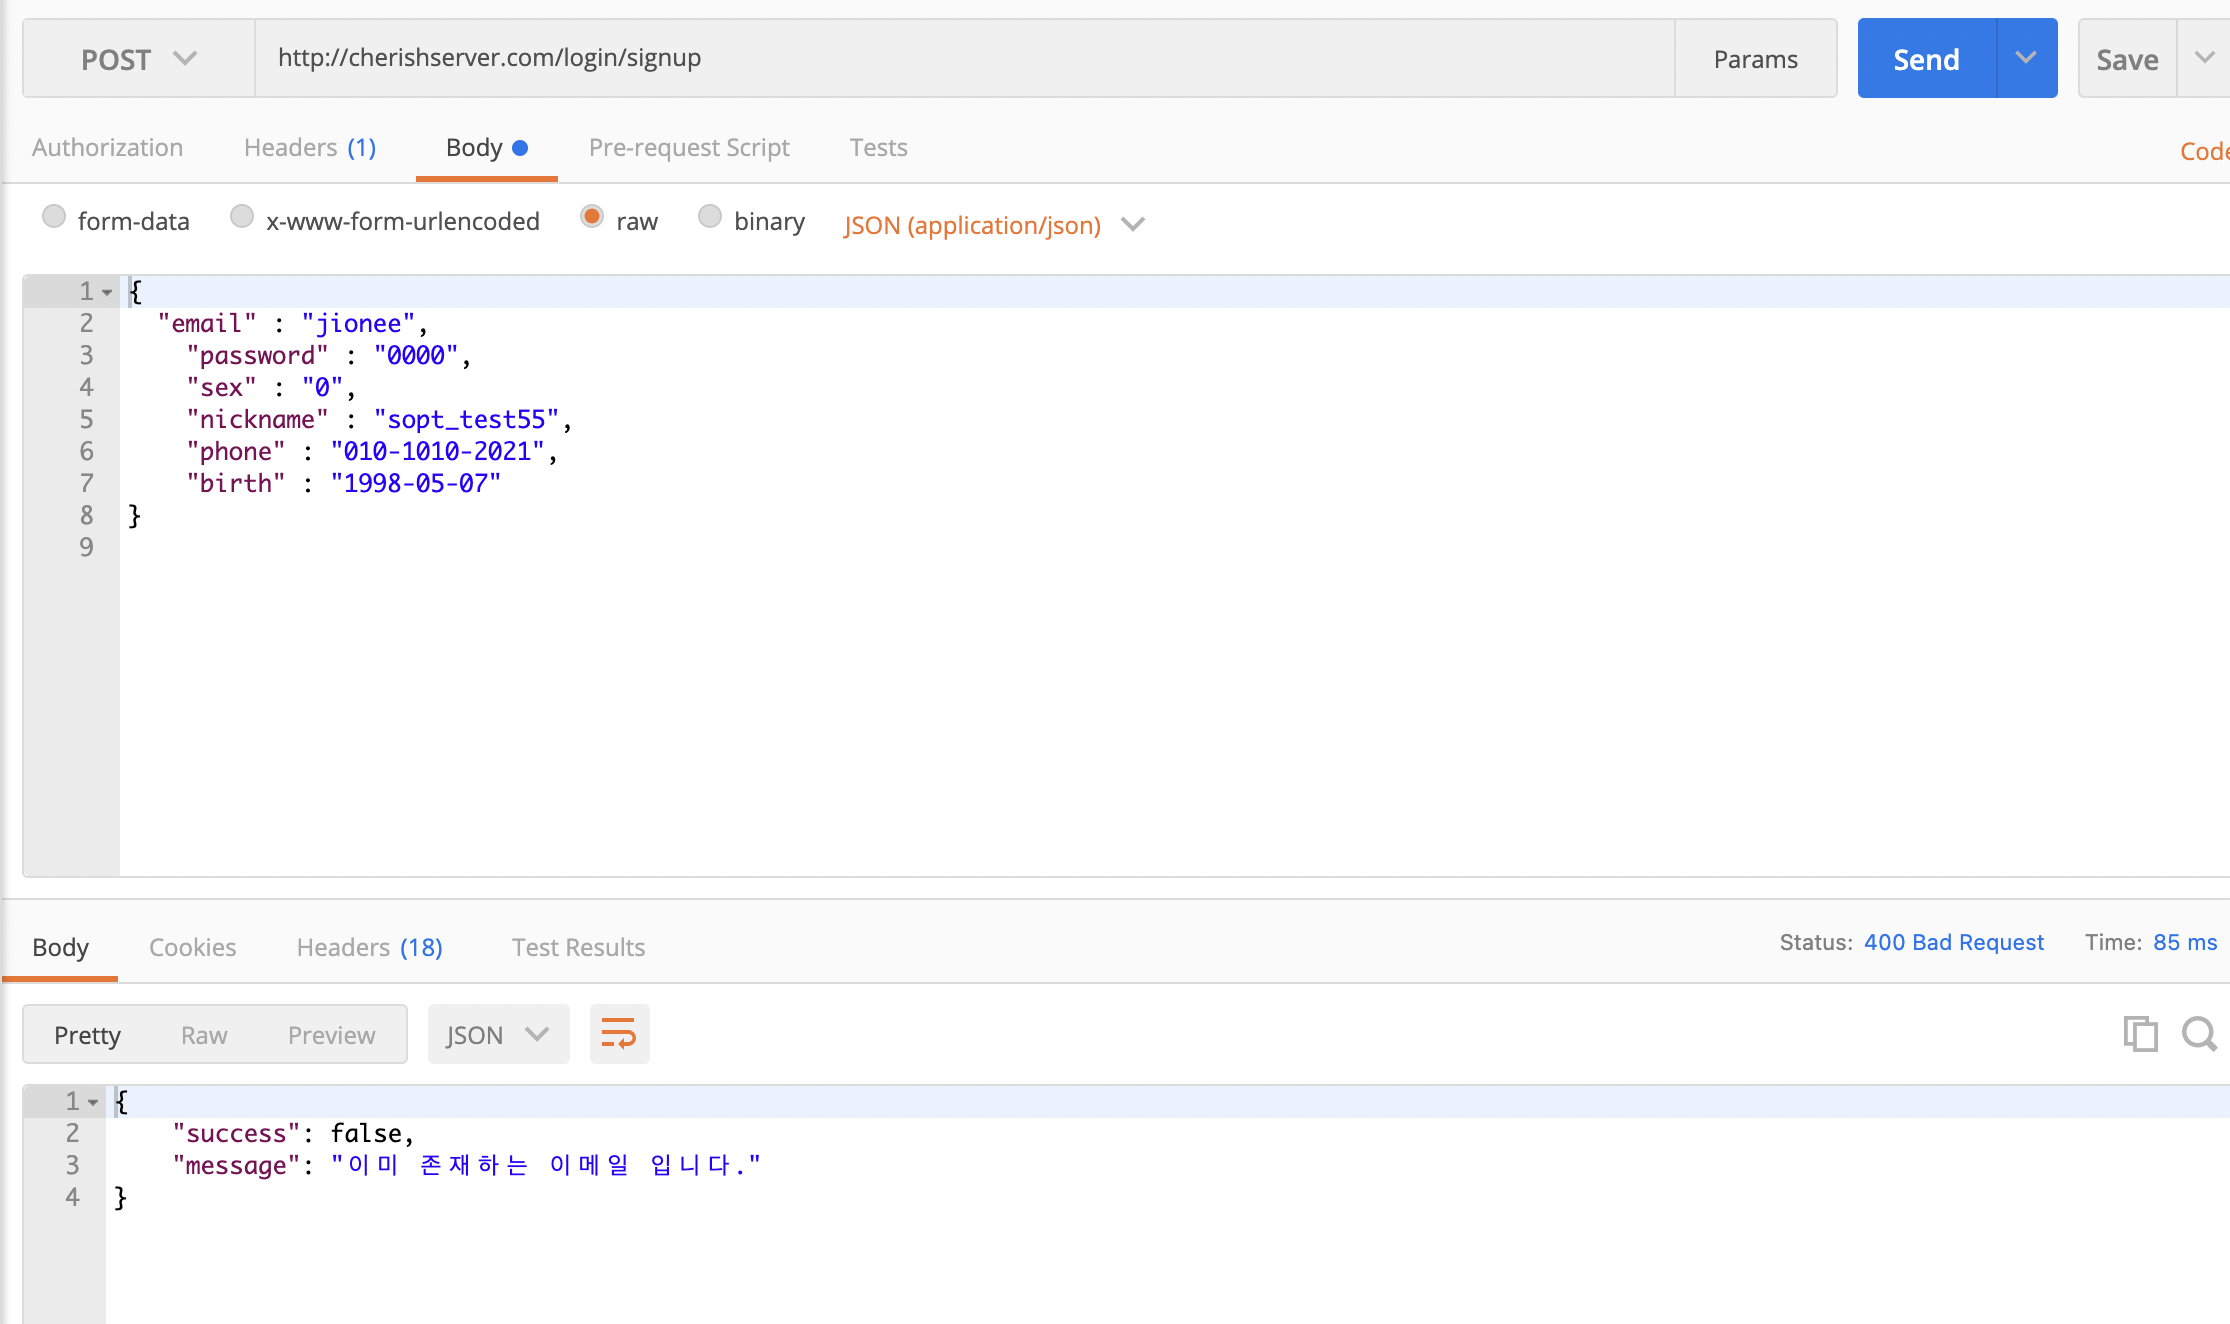Select the x-www-form-urlencoded radio option
2230x1324 pixels.
pyautogui.click(x=242, y=217)
